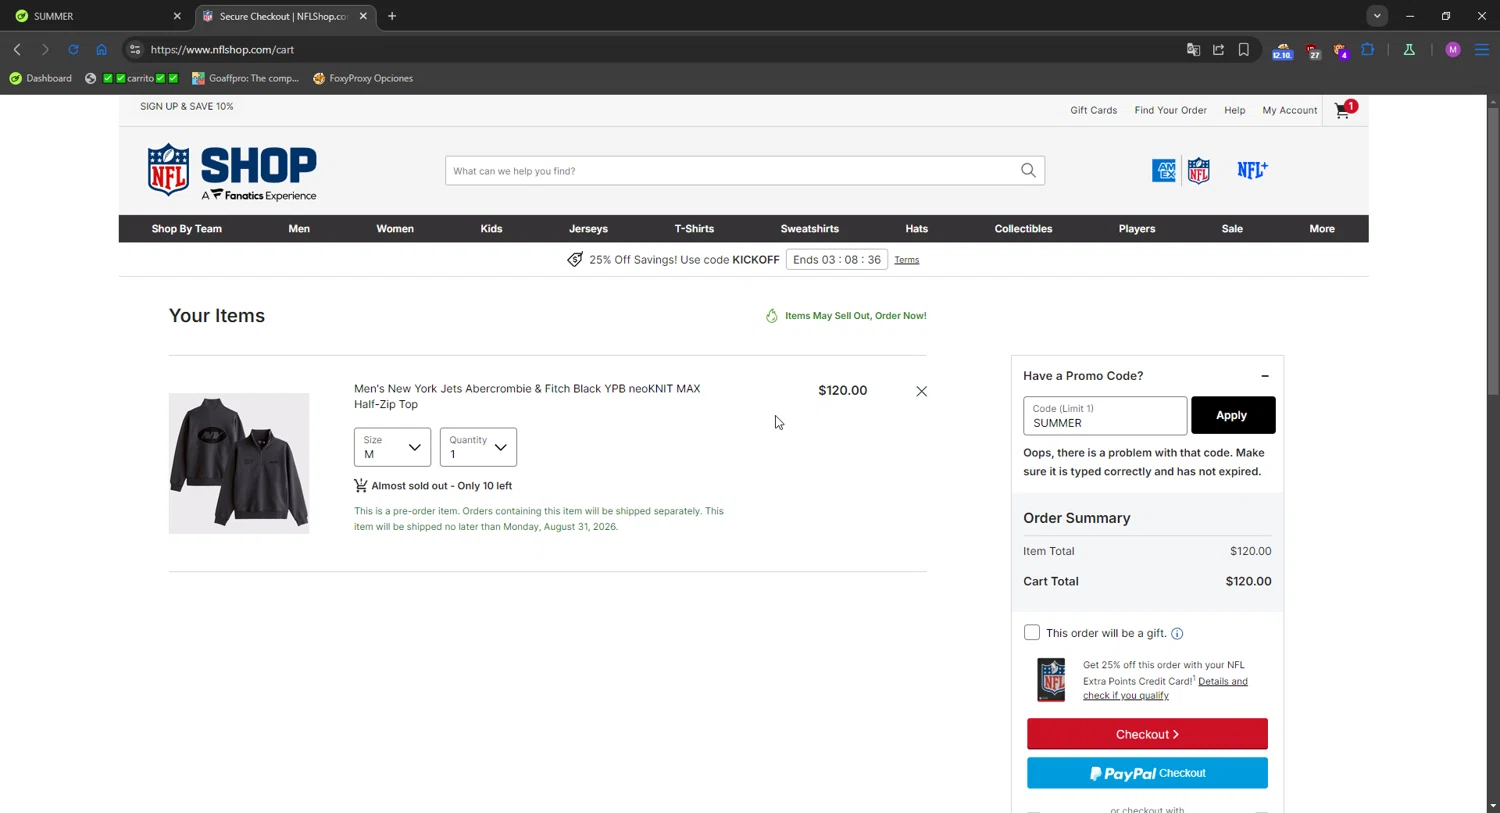This screenshot has height=813, width=1500.
Task: Close the SUMMER tab
Action: [177, 16]
